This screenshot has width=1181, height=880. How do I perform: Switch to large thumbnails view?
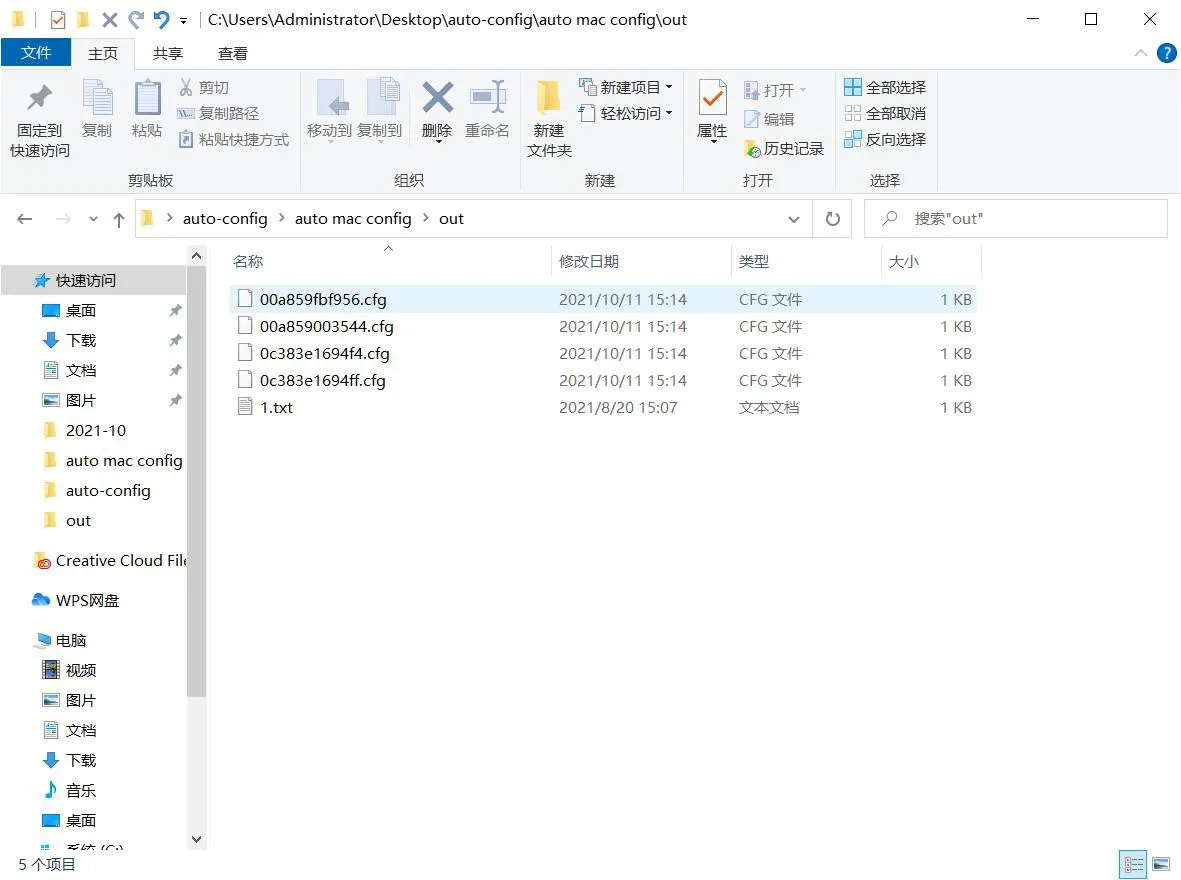coord(1161,864)
